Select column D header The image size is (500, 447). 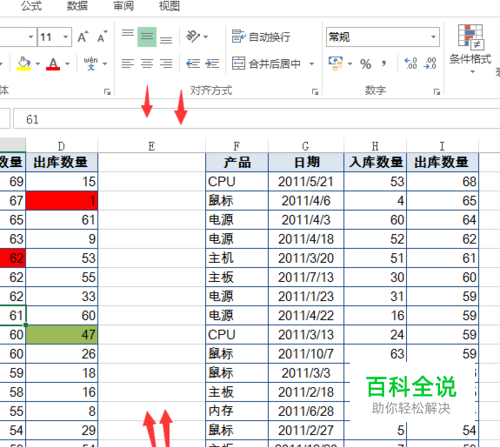(62, 146)
